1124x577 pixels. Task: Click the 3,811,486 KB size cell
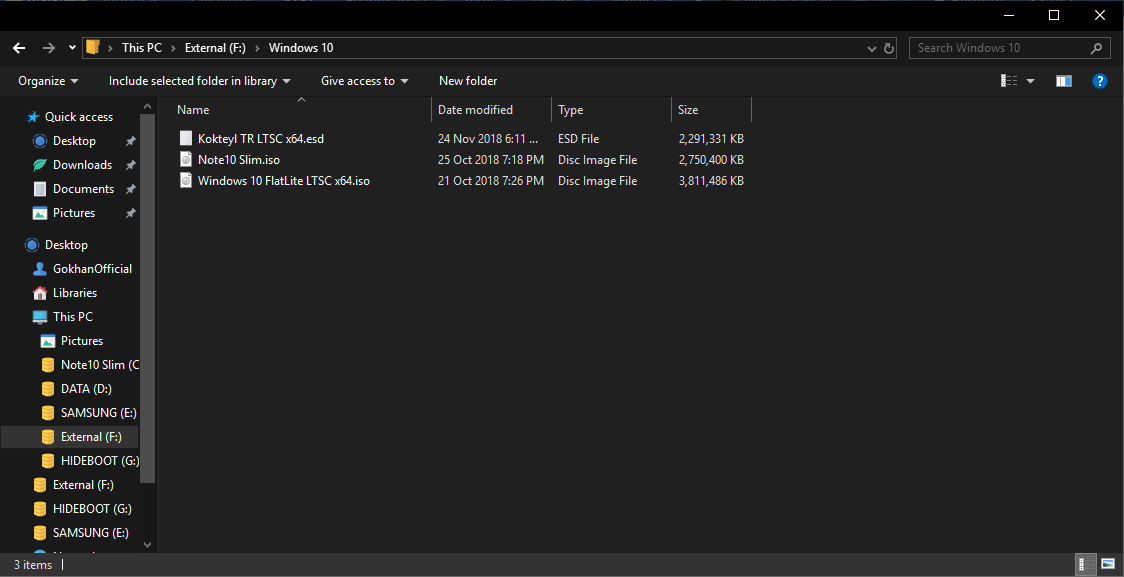(x=711, y=181)
